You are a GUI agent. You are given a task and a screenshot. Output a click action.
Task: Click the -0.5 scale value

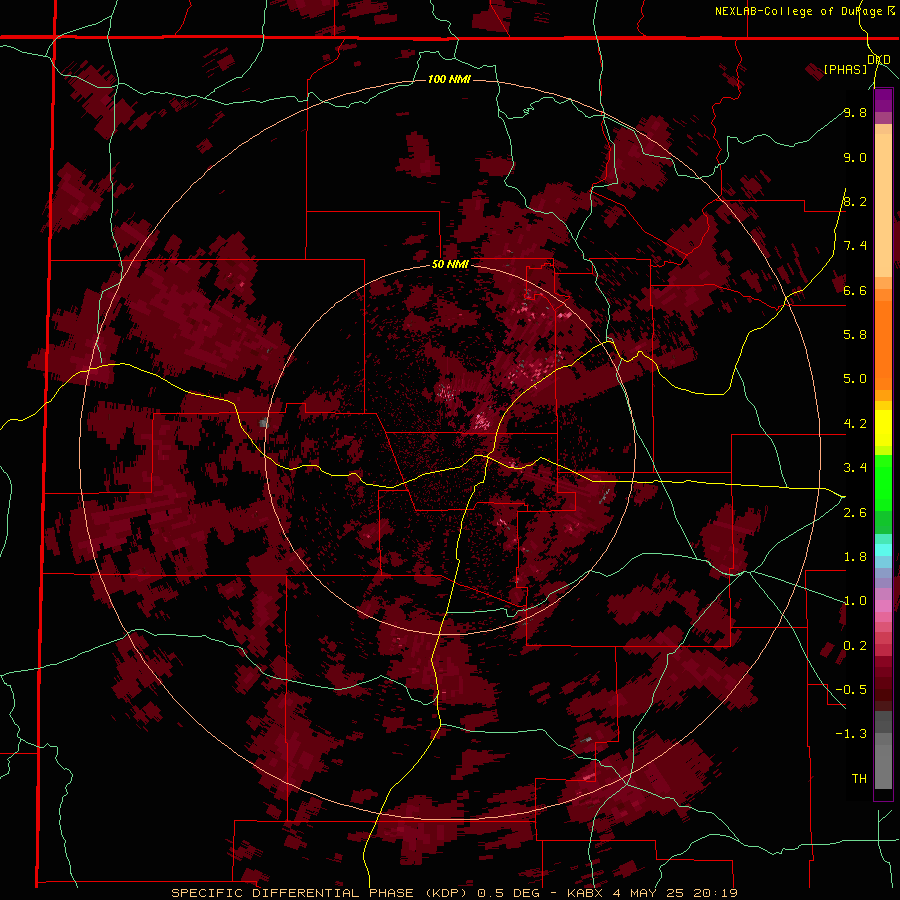point(851,689)
